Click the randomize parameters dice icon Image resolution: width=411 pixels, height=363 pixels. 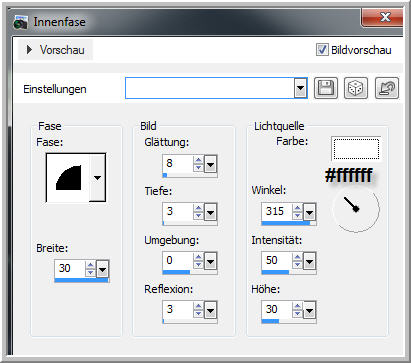pos(356,88)
